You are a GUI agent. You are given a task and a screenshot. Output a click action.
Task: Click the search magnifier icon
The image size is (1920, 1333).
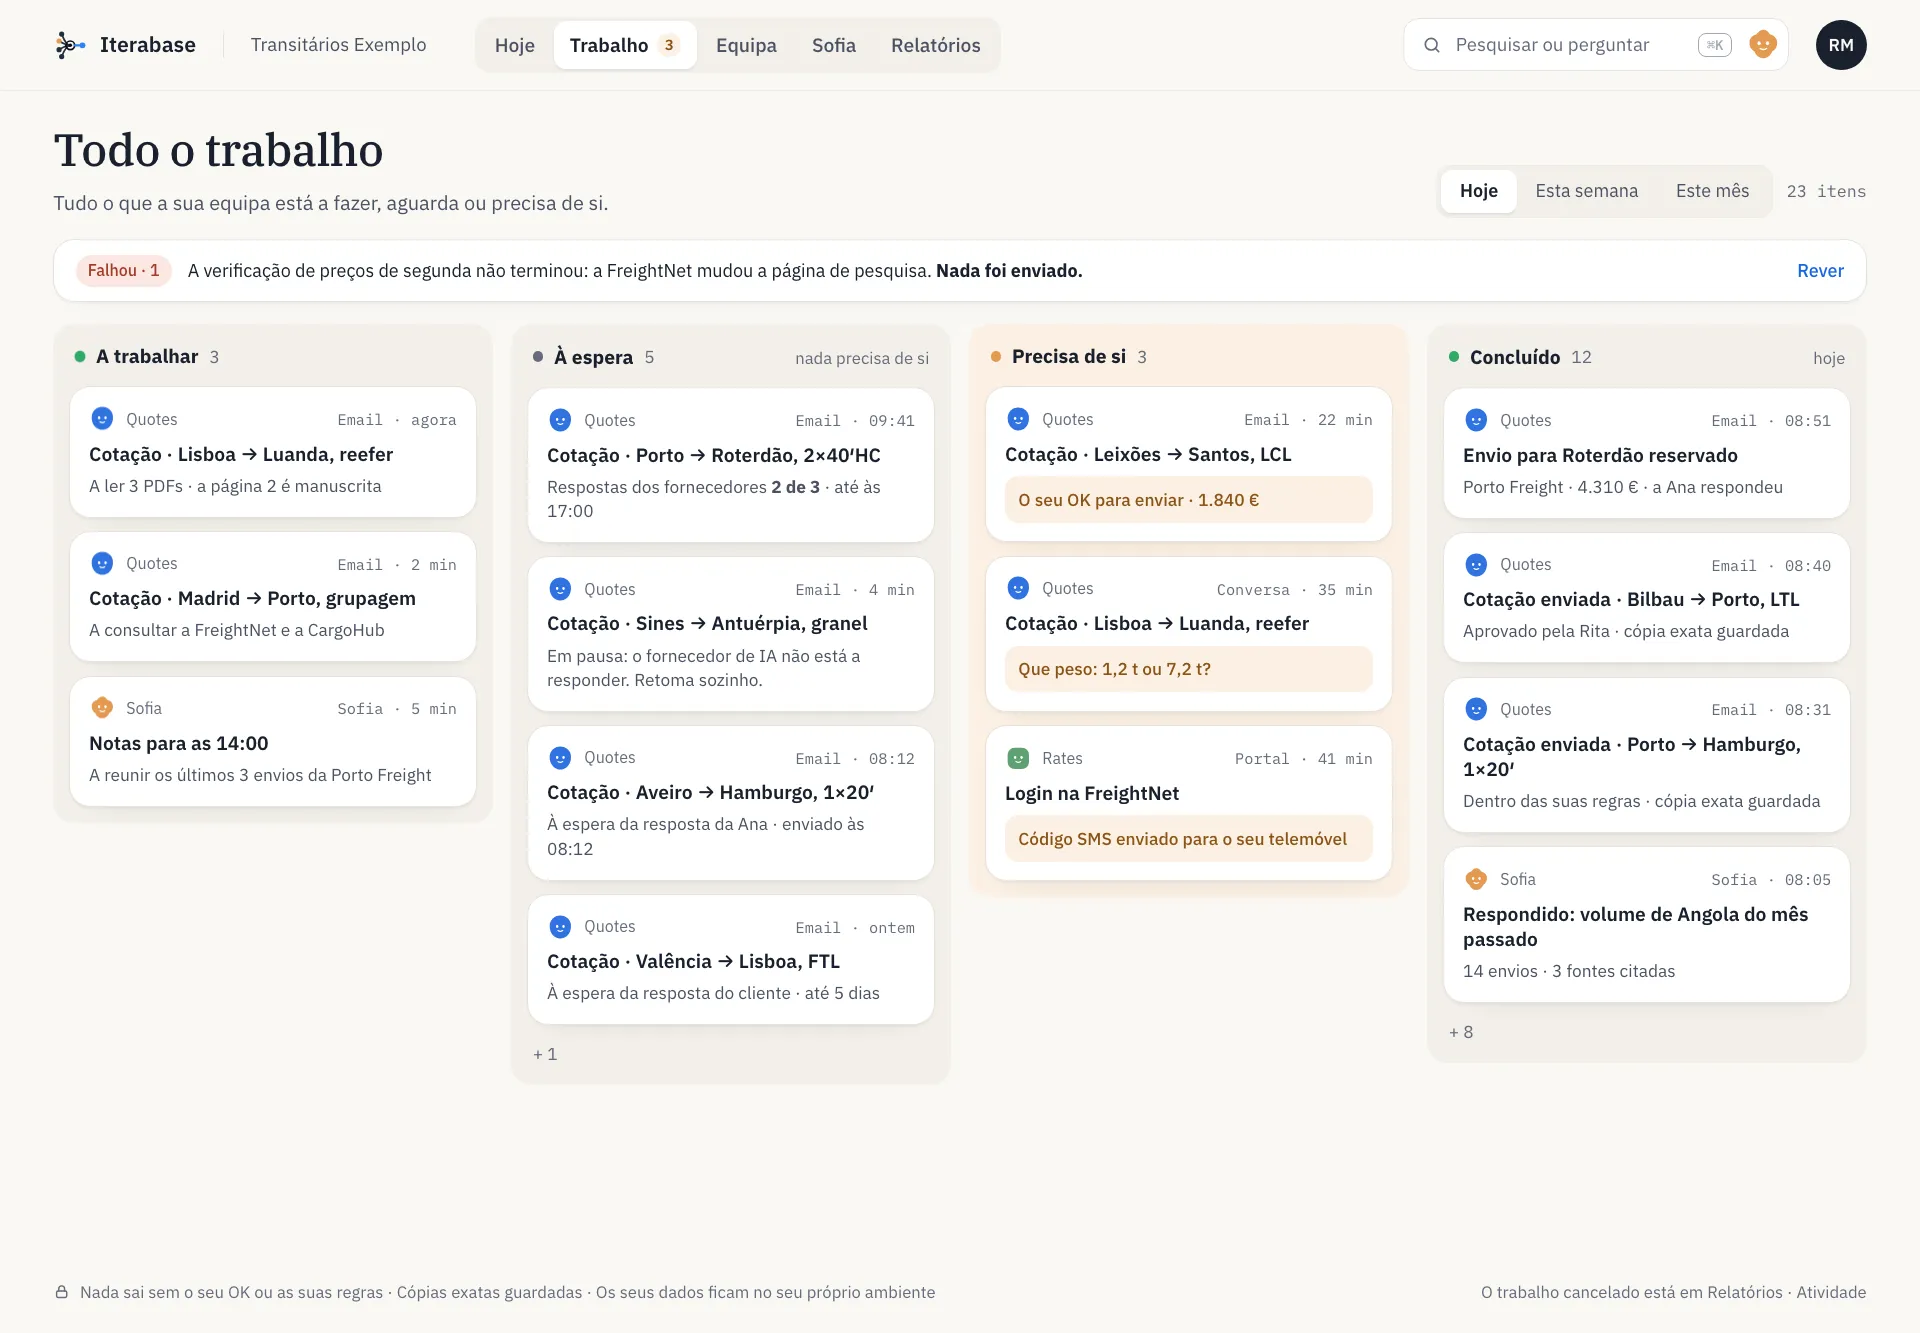(x=1432, y=45)
